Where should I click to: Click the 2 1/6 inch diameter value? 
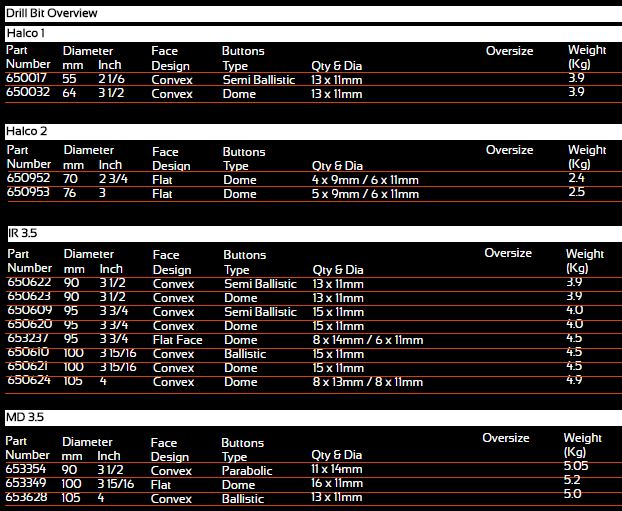(110, 79)
